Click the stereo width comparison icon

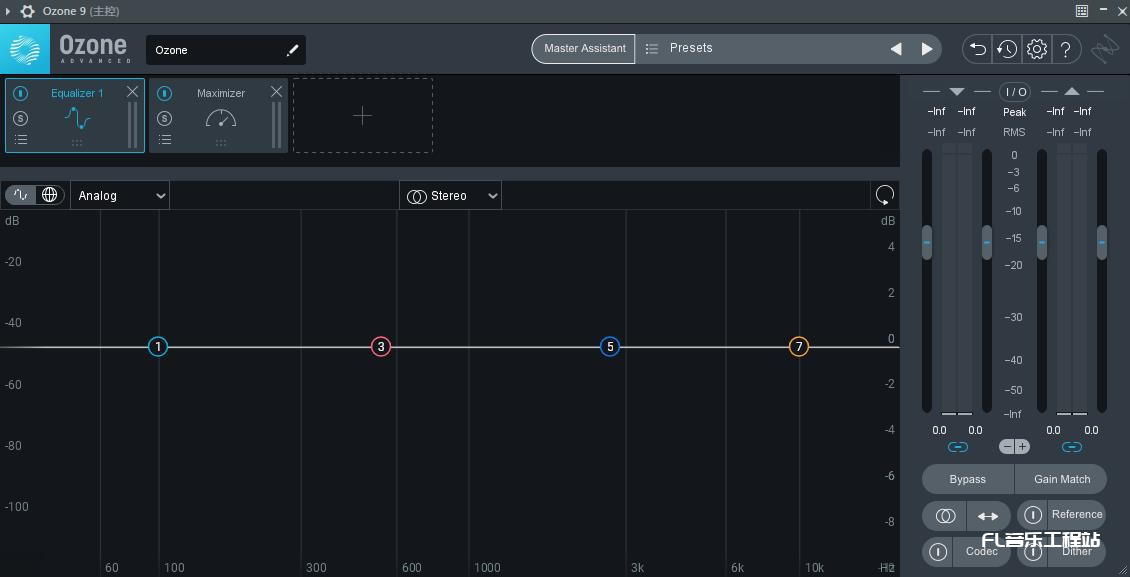coord(944,515)
